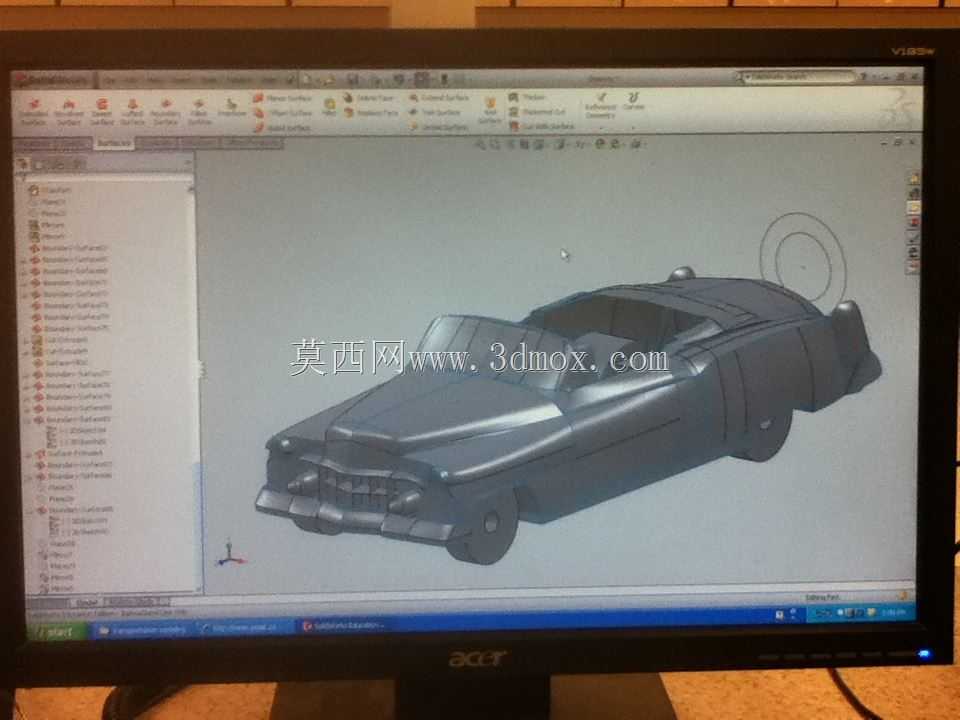960x720 pixels.
Task: Click the feature tree vertical scrollbar
Action: [x=198, y=386]
